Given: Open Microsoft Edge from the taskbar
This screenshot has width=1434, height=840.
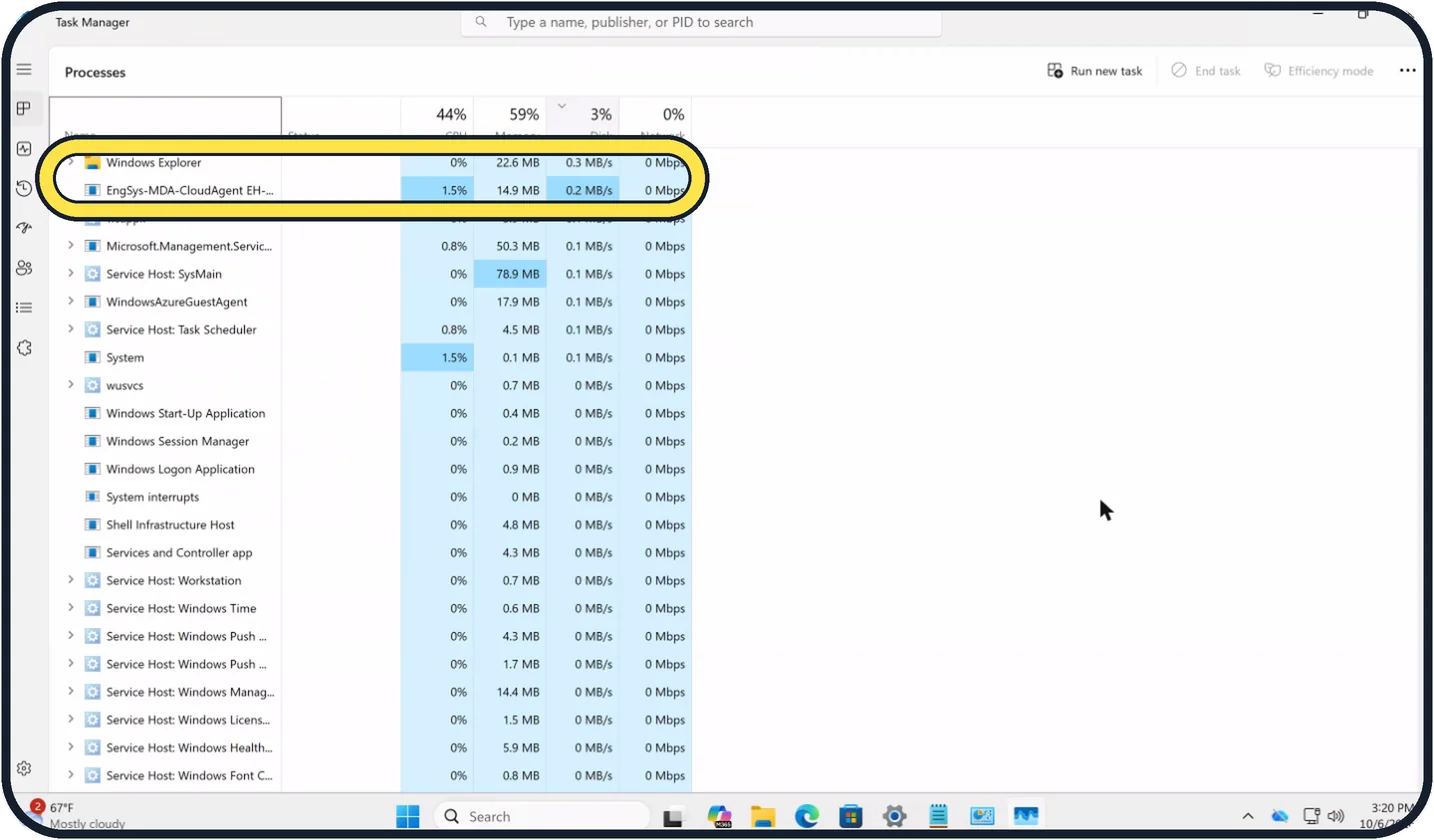Looking at the screenshot, I should pos(807,816).
